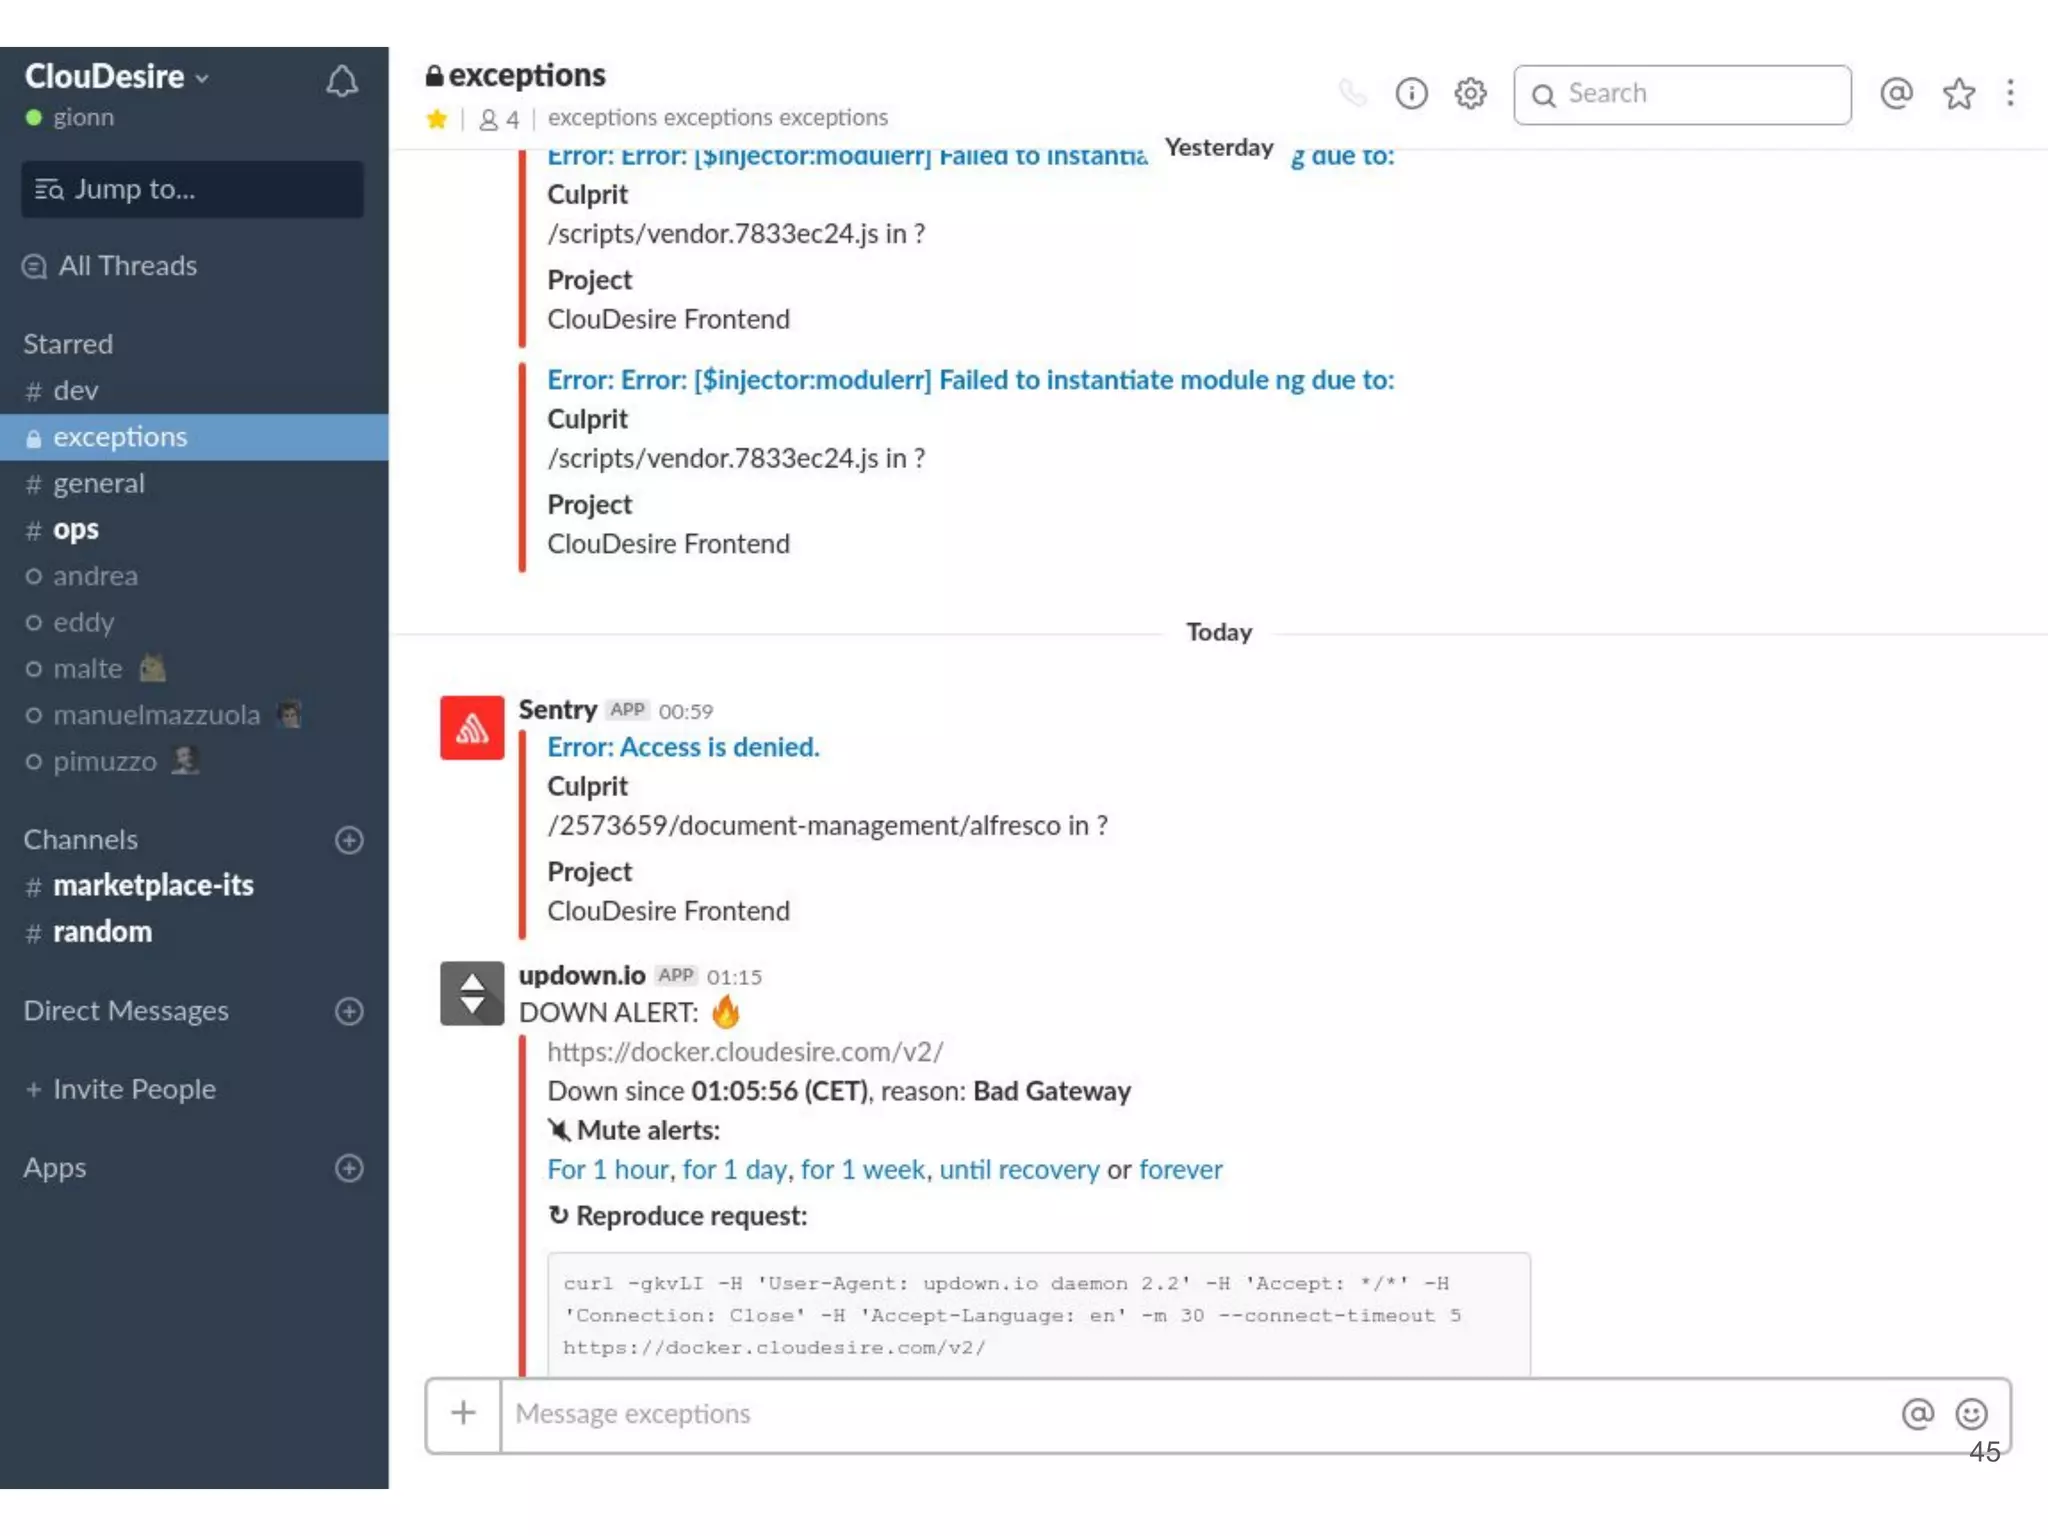Mute alerts using until recovery link
This screenshot has width=2048, height=1536.
[x=1018, y=1169]
